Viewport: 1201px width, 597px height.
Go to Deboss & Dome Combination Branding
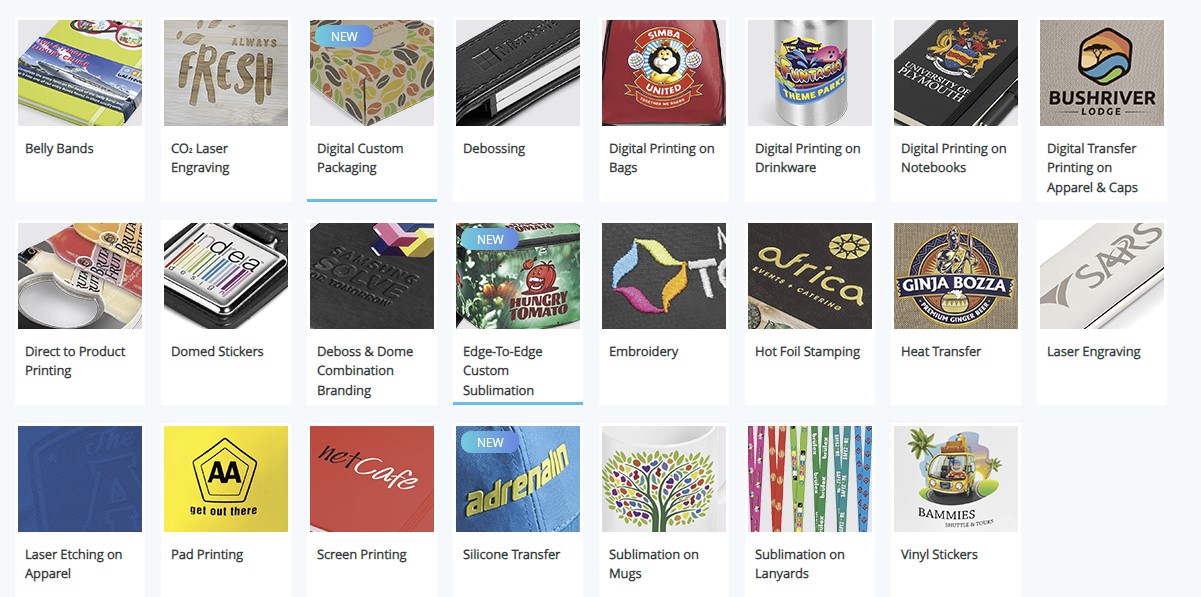tap(365, 371)
